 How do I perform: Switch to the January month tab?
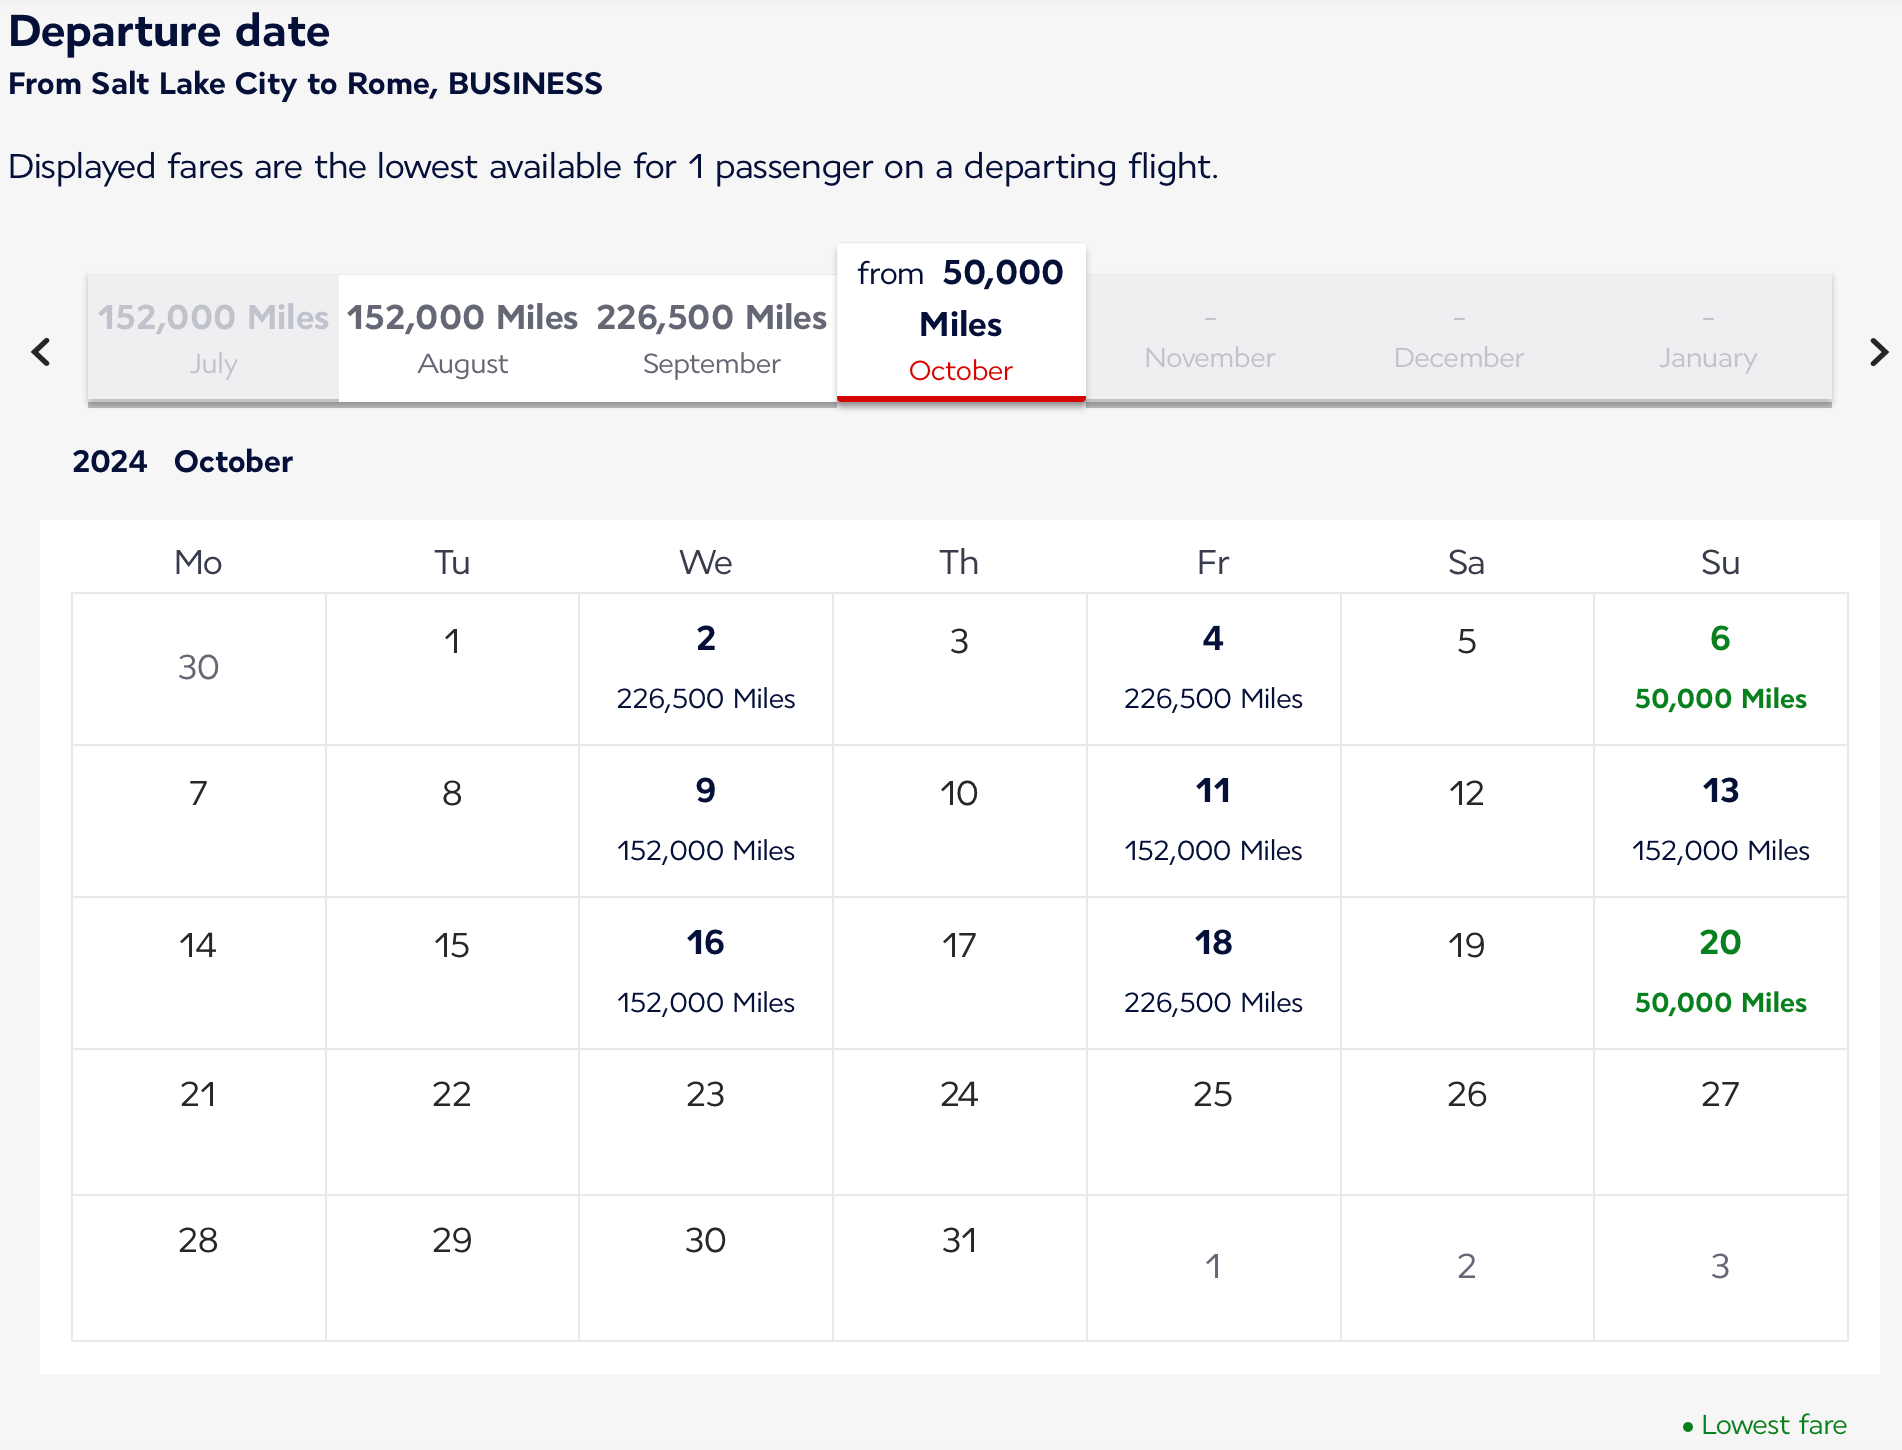click(x=1707, y=339)
